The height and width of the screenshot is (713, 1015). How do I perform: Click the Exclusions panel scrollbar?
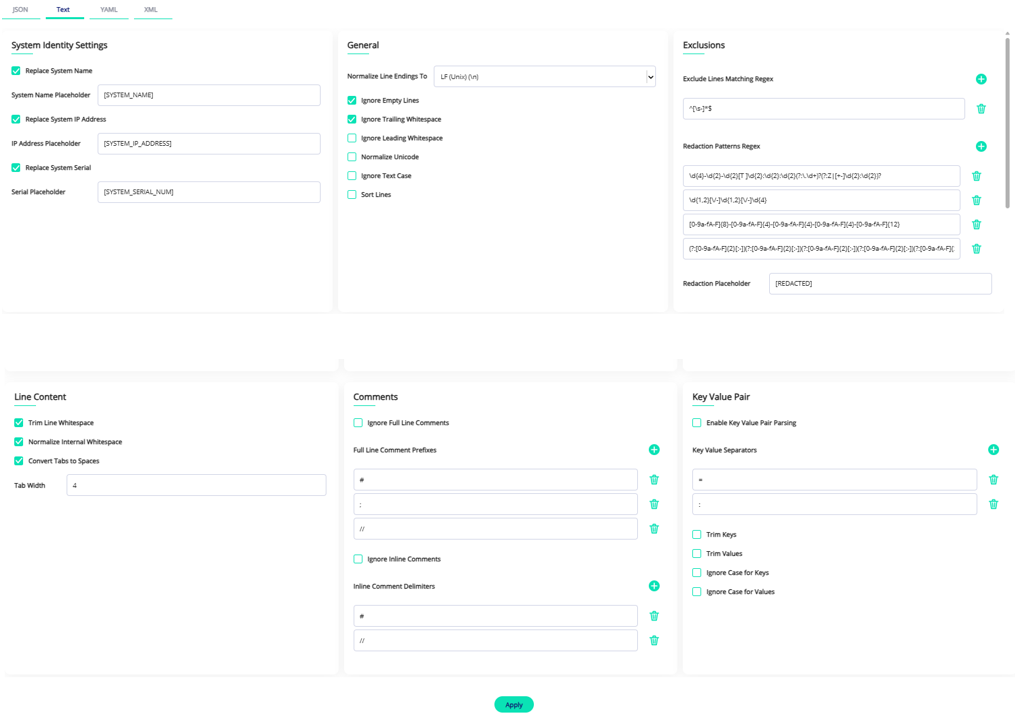1007,123
